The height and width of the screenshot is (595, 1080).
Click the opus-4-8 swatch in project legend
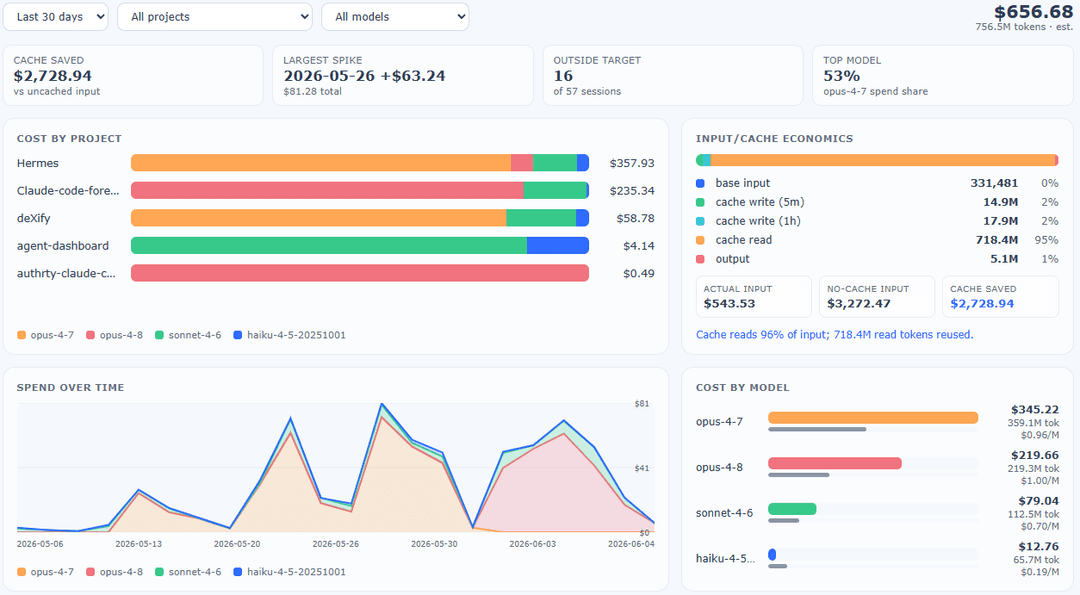click(x=90, y=335)
